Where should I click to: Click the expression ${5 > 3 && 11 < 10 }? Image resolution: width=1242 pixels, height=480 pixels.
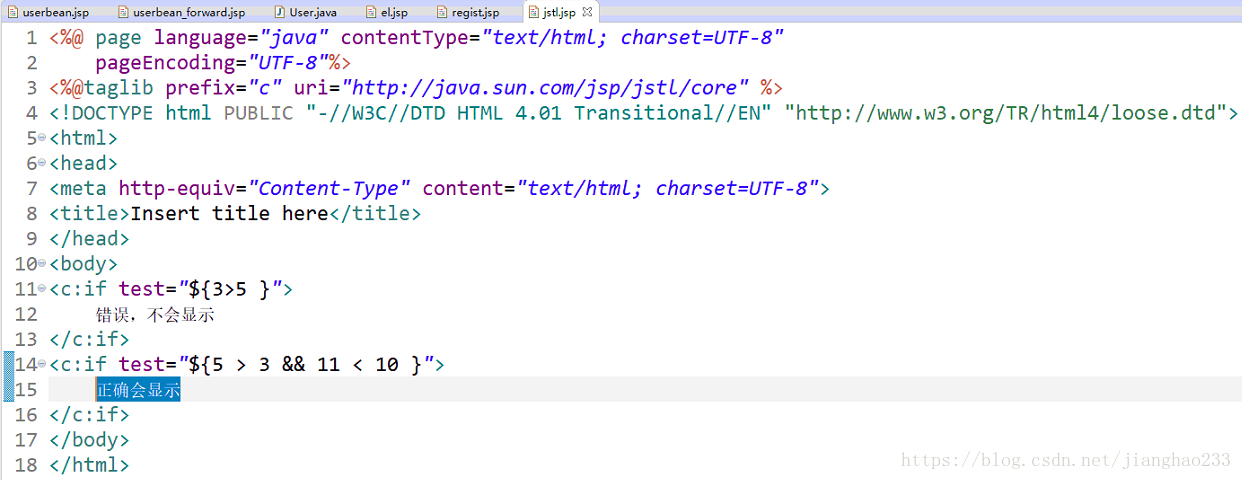click(305, 365)
